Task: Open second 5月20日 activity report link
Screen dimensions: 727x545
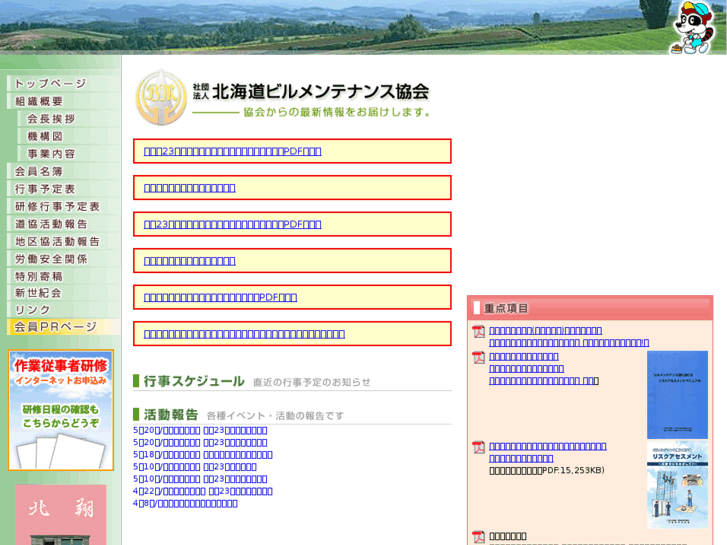Action: [200, 442]
